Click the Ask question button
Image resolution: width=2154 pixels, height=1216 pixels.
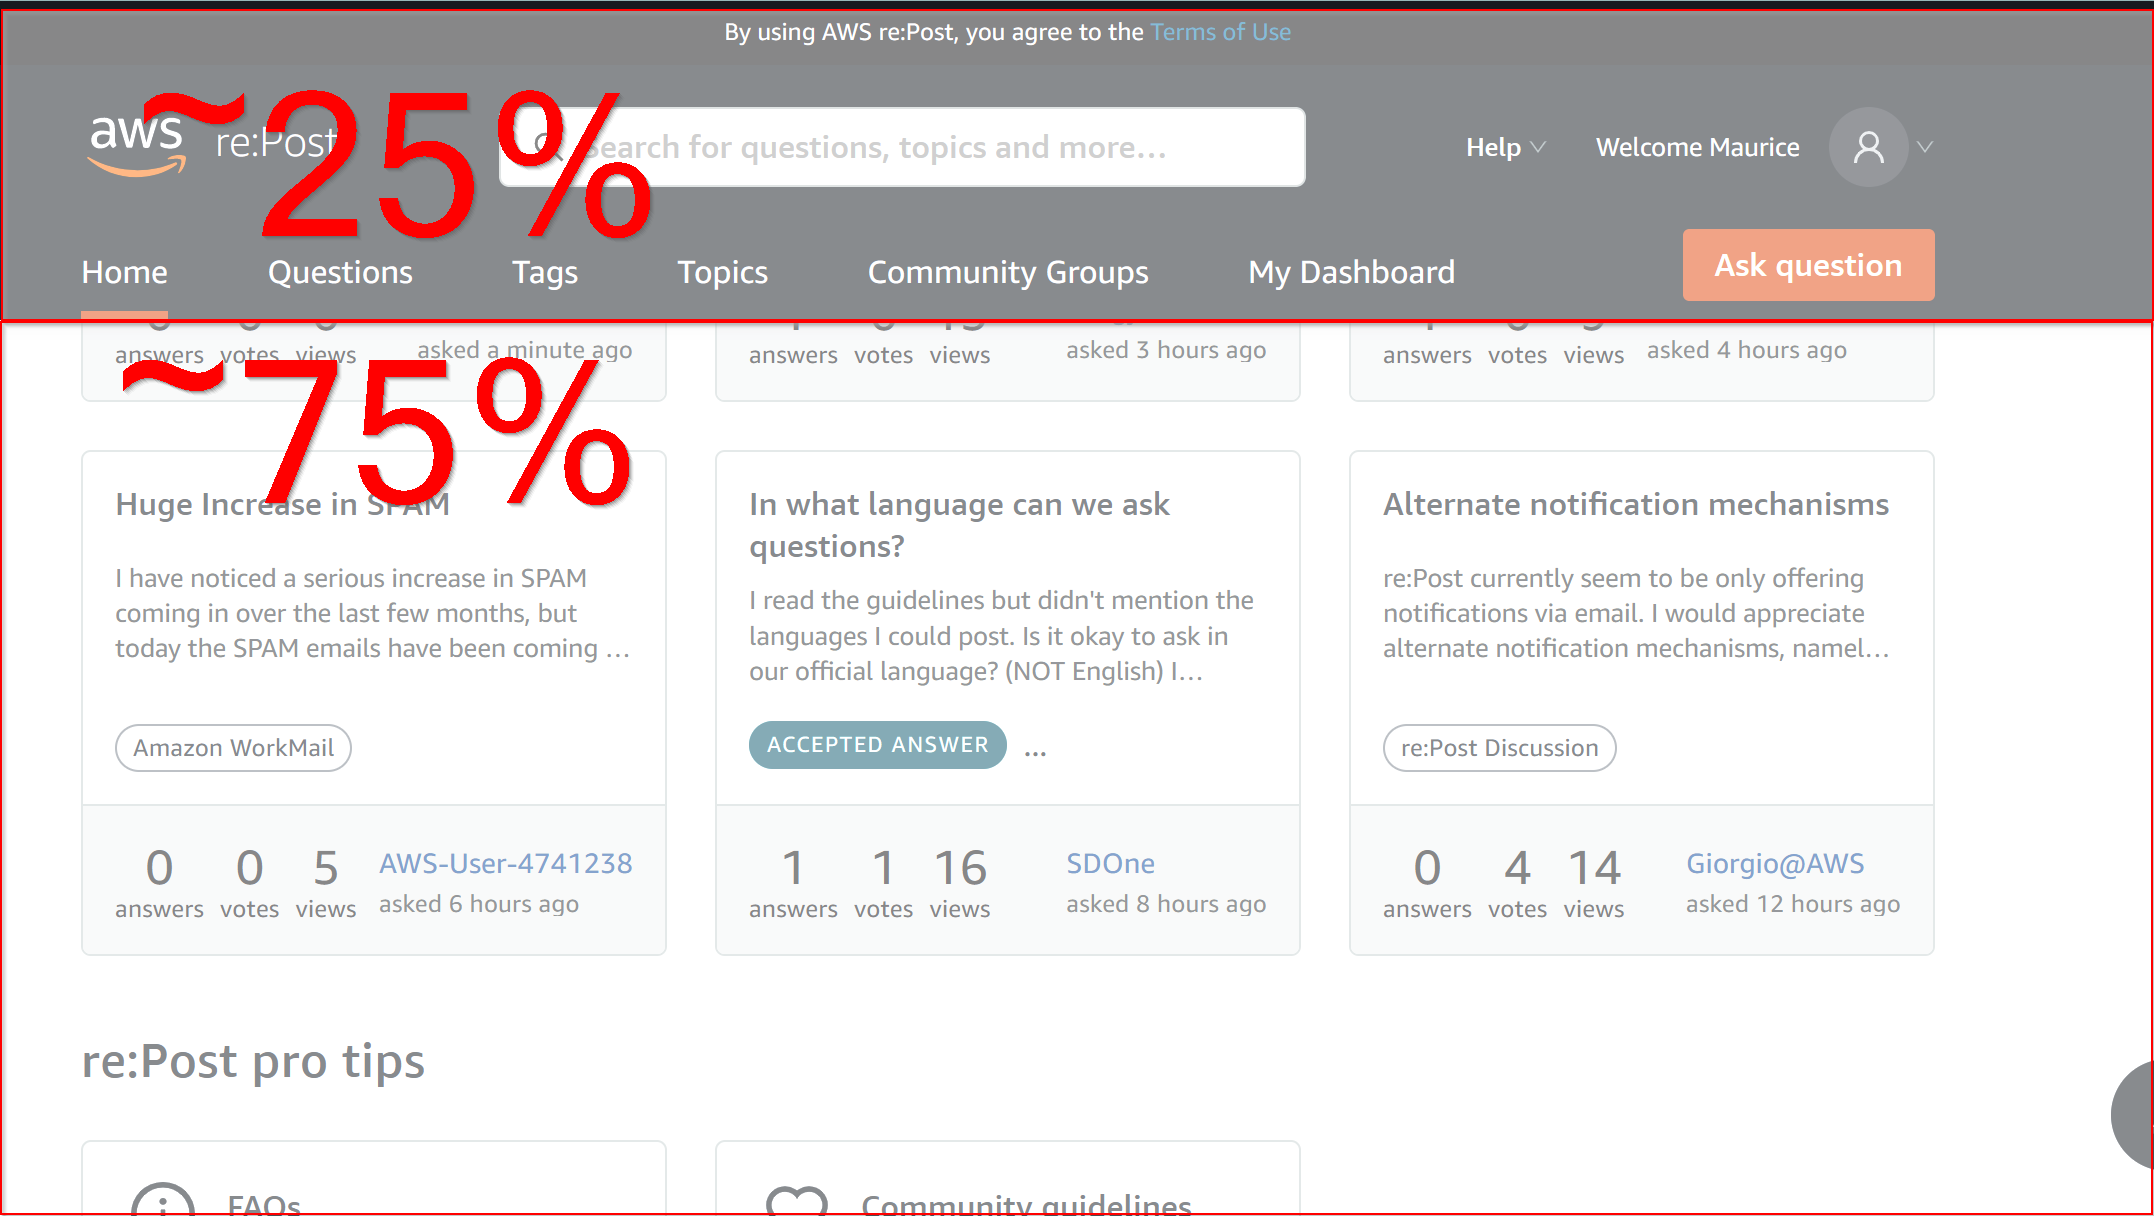(1808, 265)
